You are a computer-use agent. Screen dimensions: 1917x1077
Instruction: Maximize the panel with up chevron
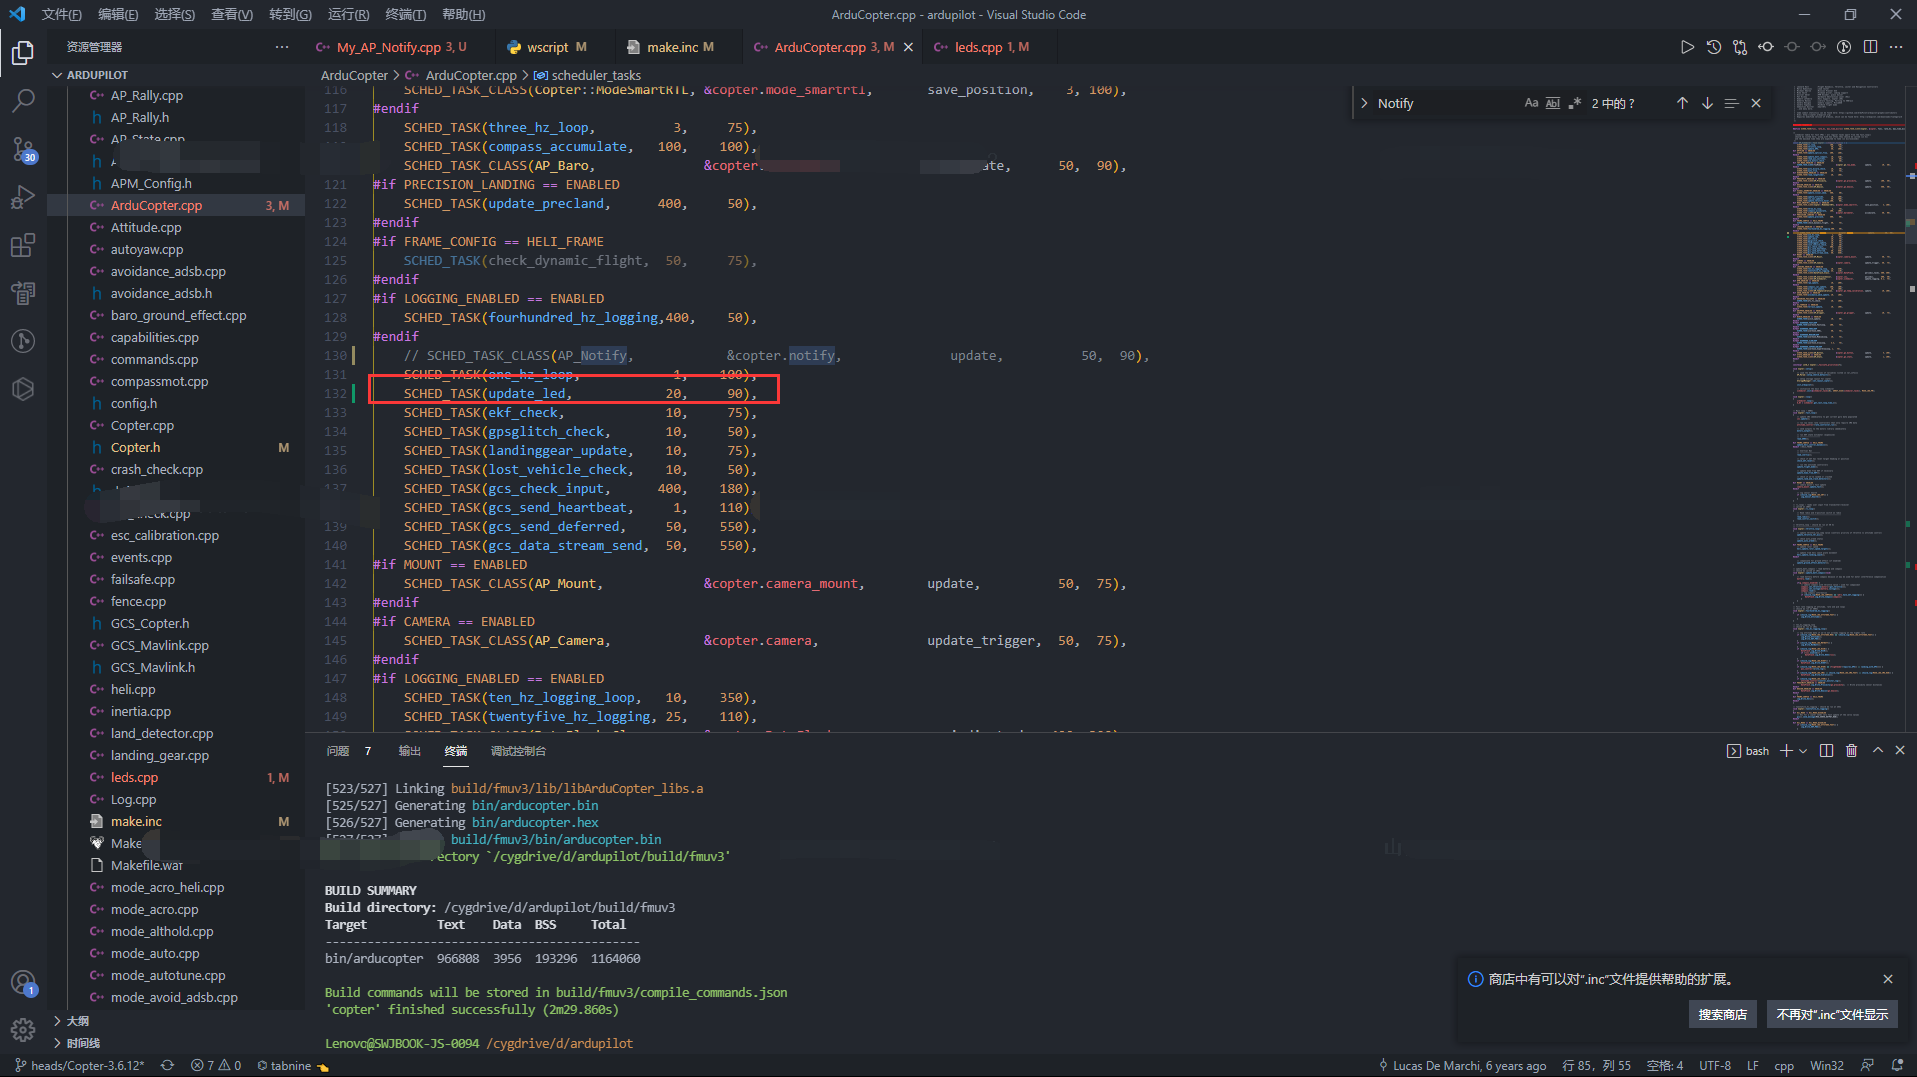(1877, 751)
